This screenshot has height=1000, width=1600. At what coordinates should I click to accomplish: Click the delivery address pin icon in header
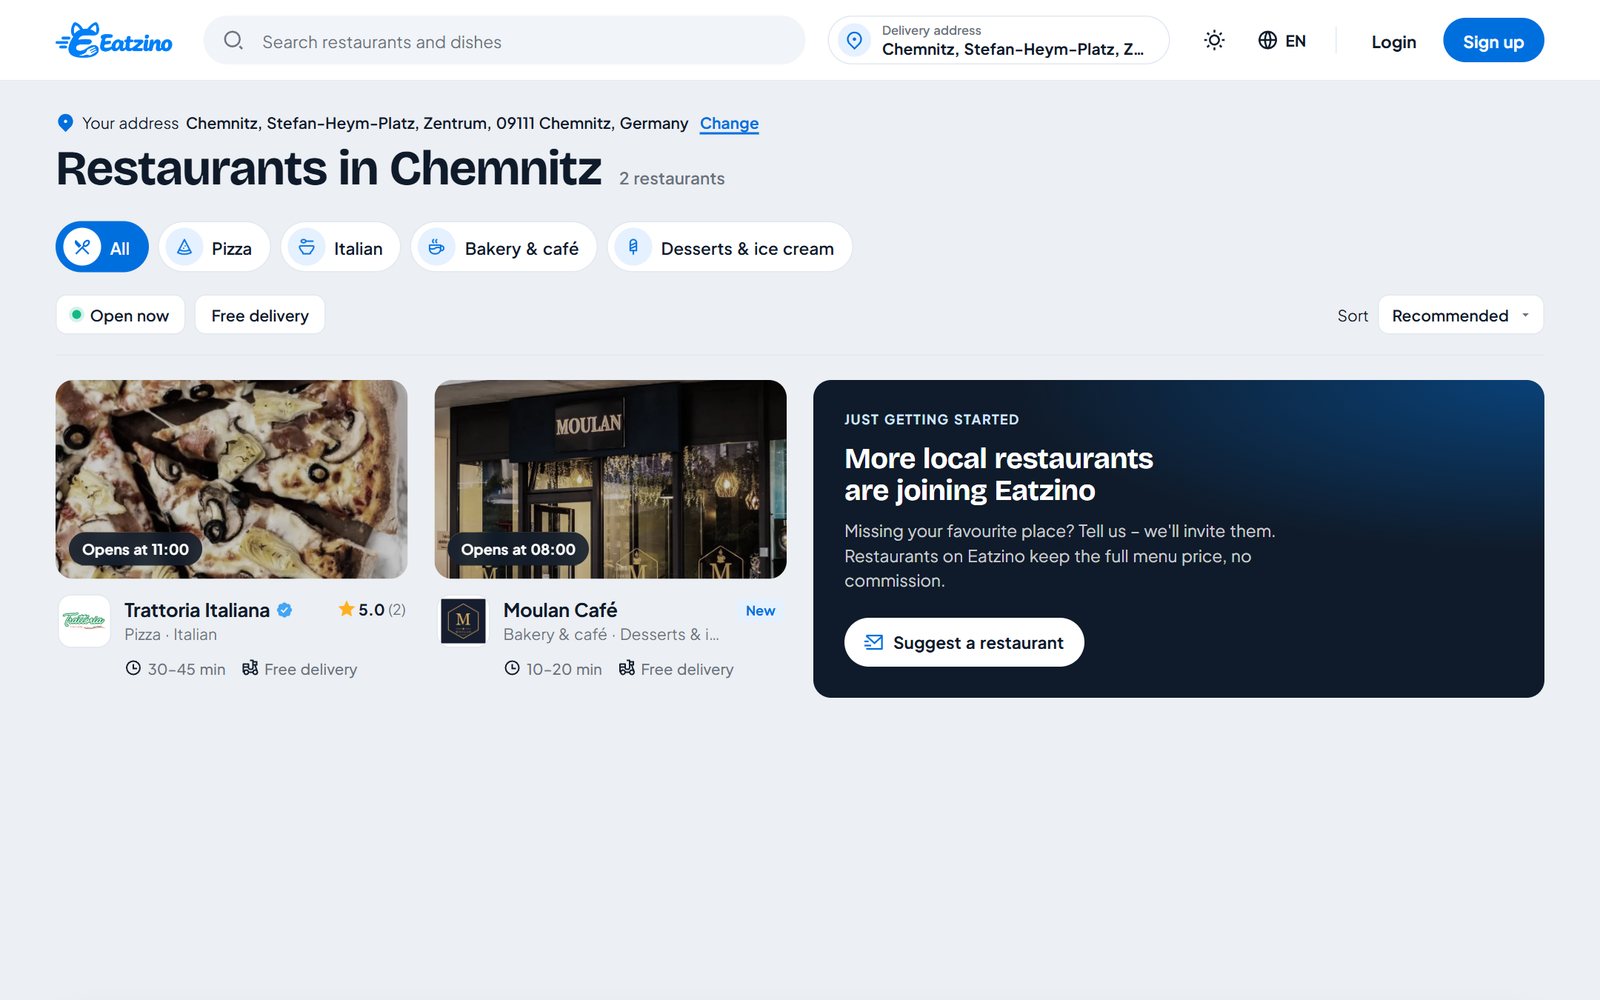pyautogui.click(x=854, y=40)
